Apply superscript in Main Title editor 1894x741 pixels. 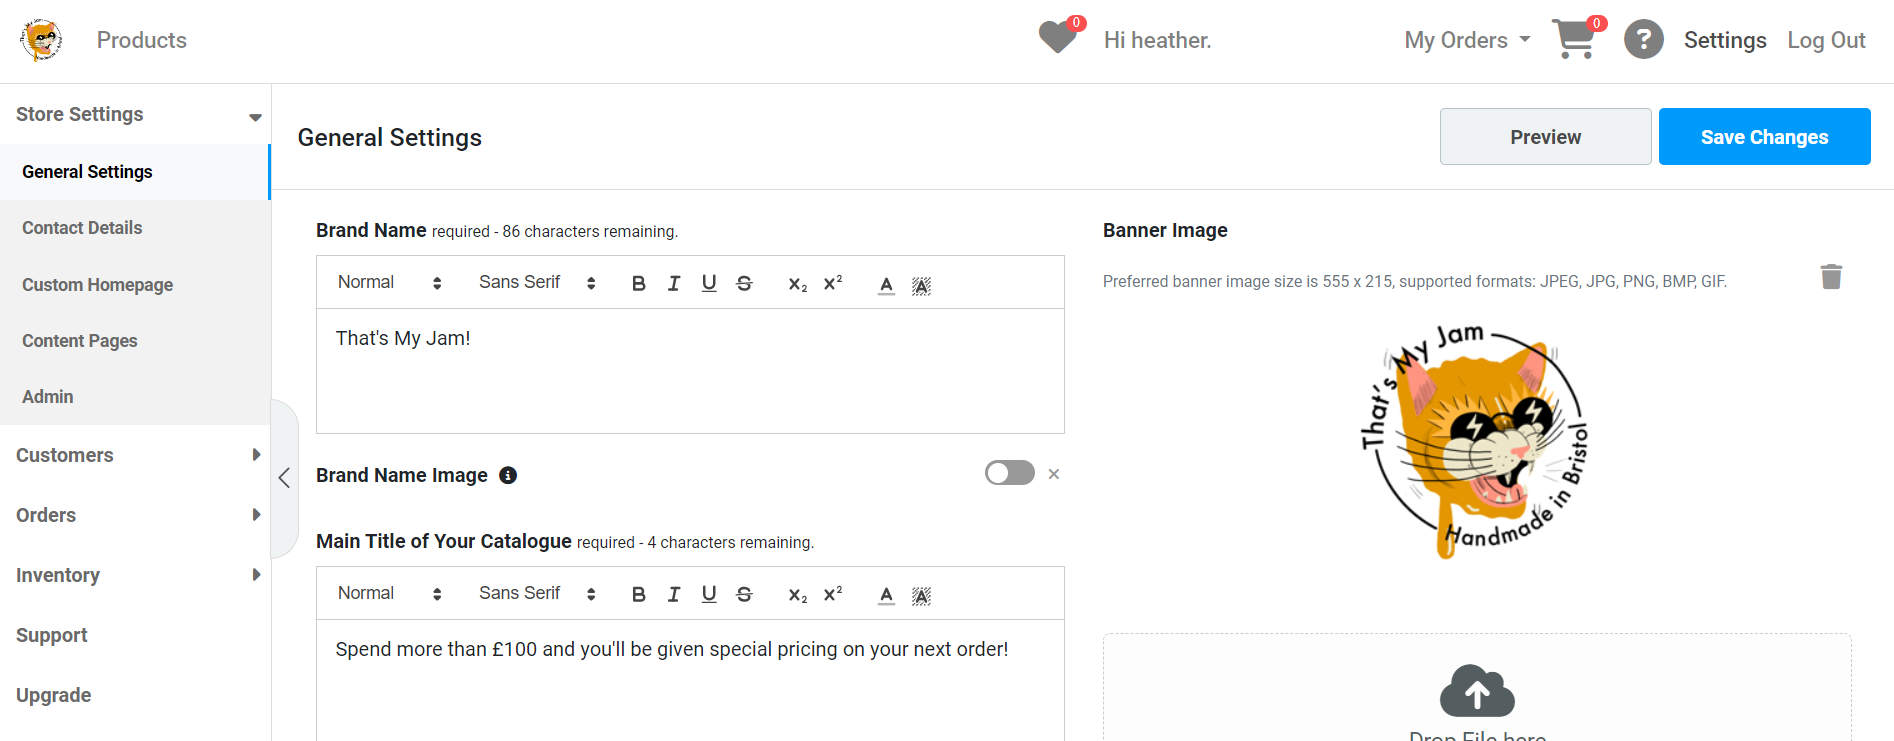click(x=833, y=594)
